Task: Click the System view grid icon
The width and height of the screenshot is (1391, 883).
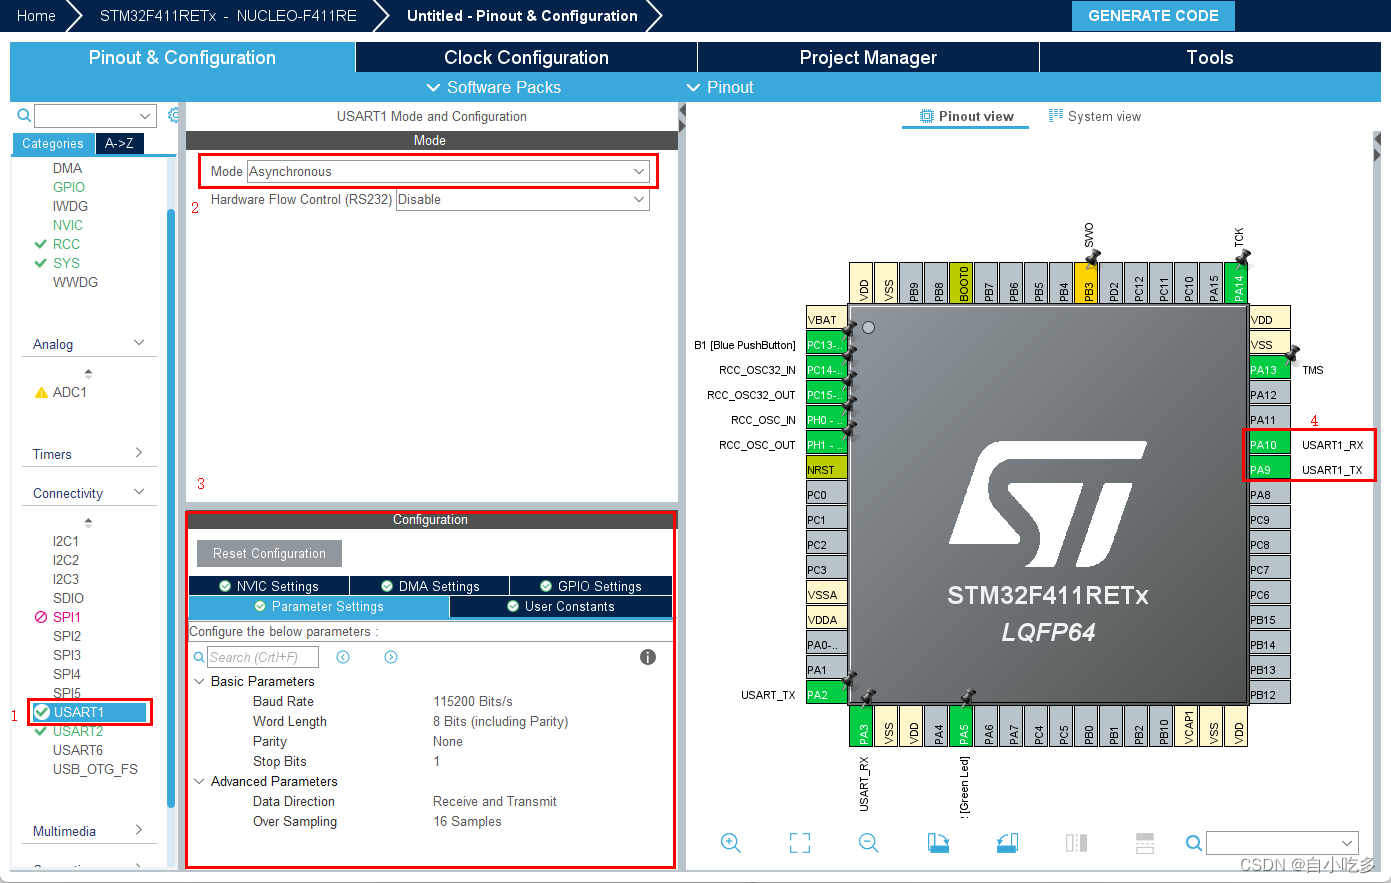Action: pos(1056,116)
